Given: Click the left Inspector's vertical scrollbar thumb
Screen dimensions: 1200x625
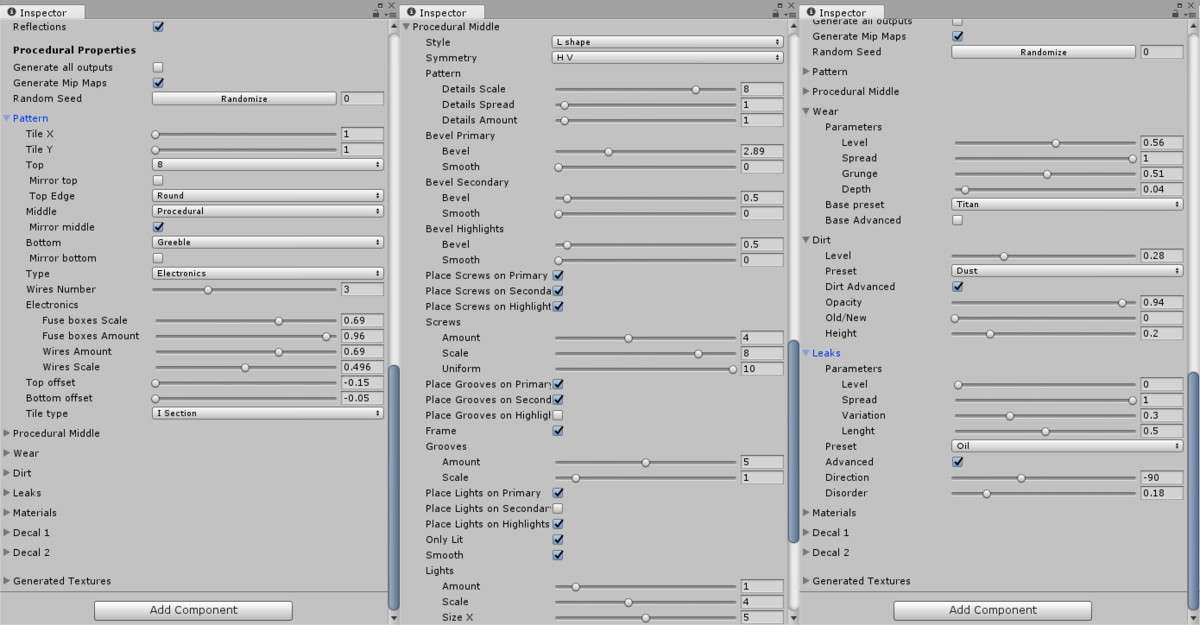Looking at the screenshot, I should [393, 487].
